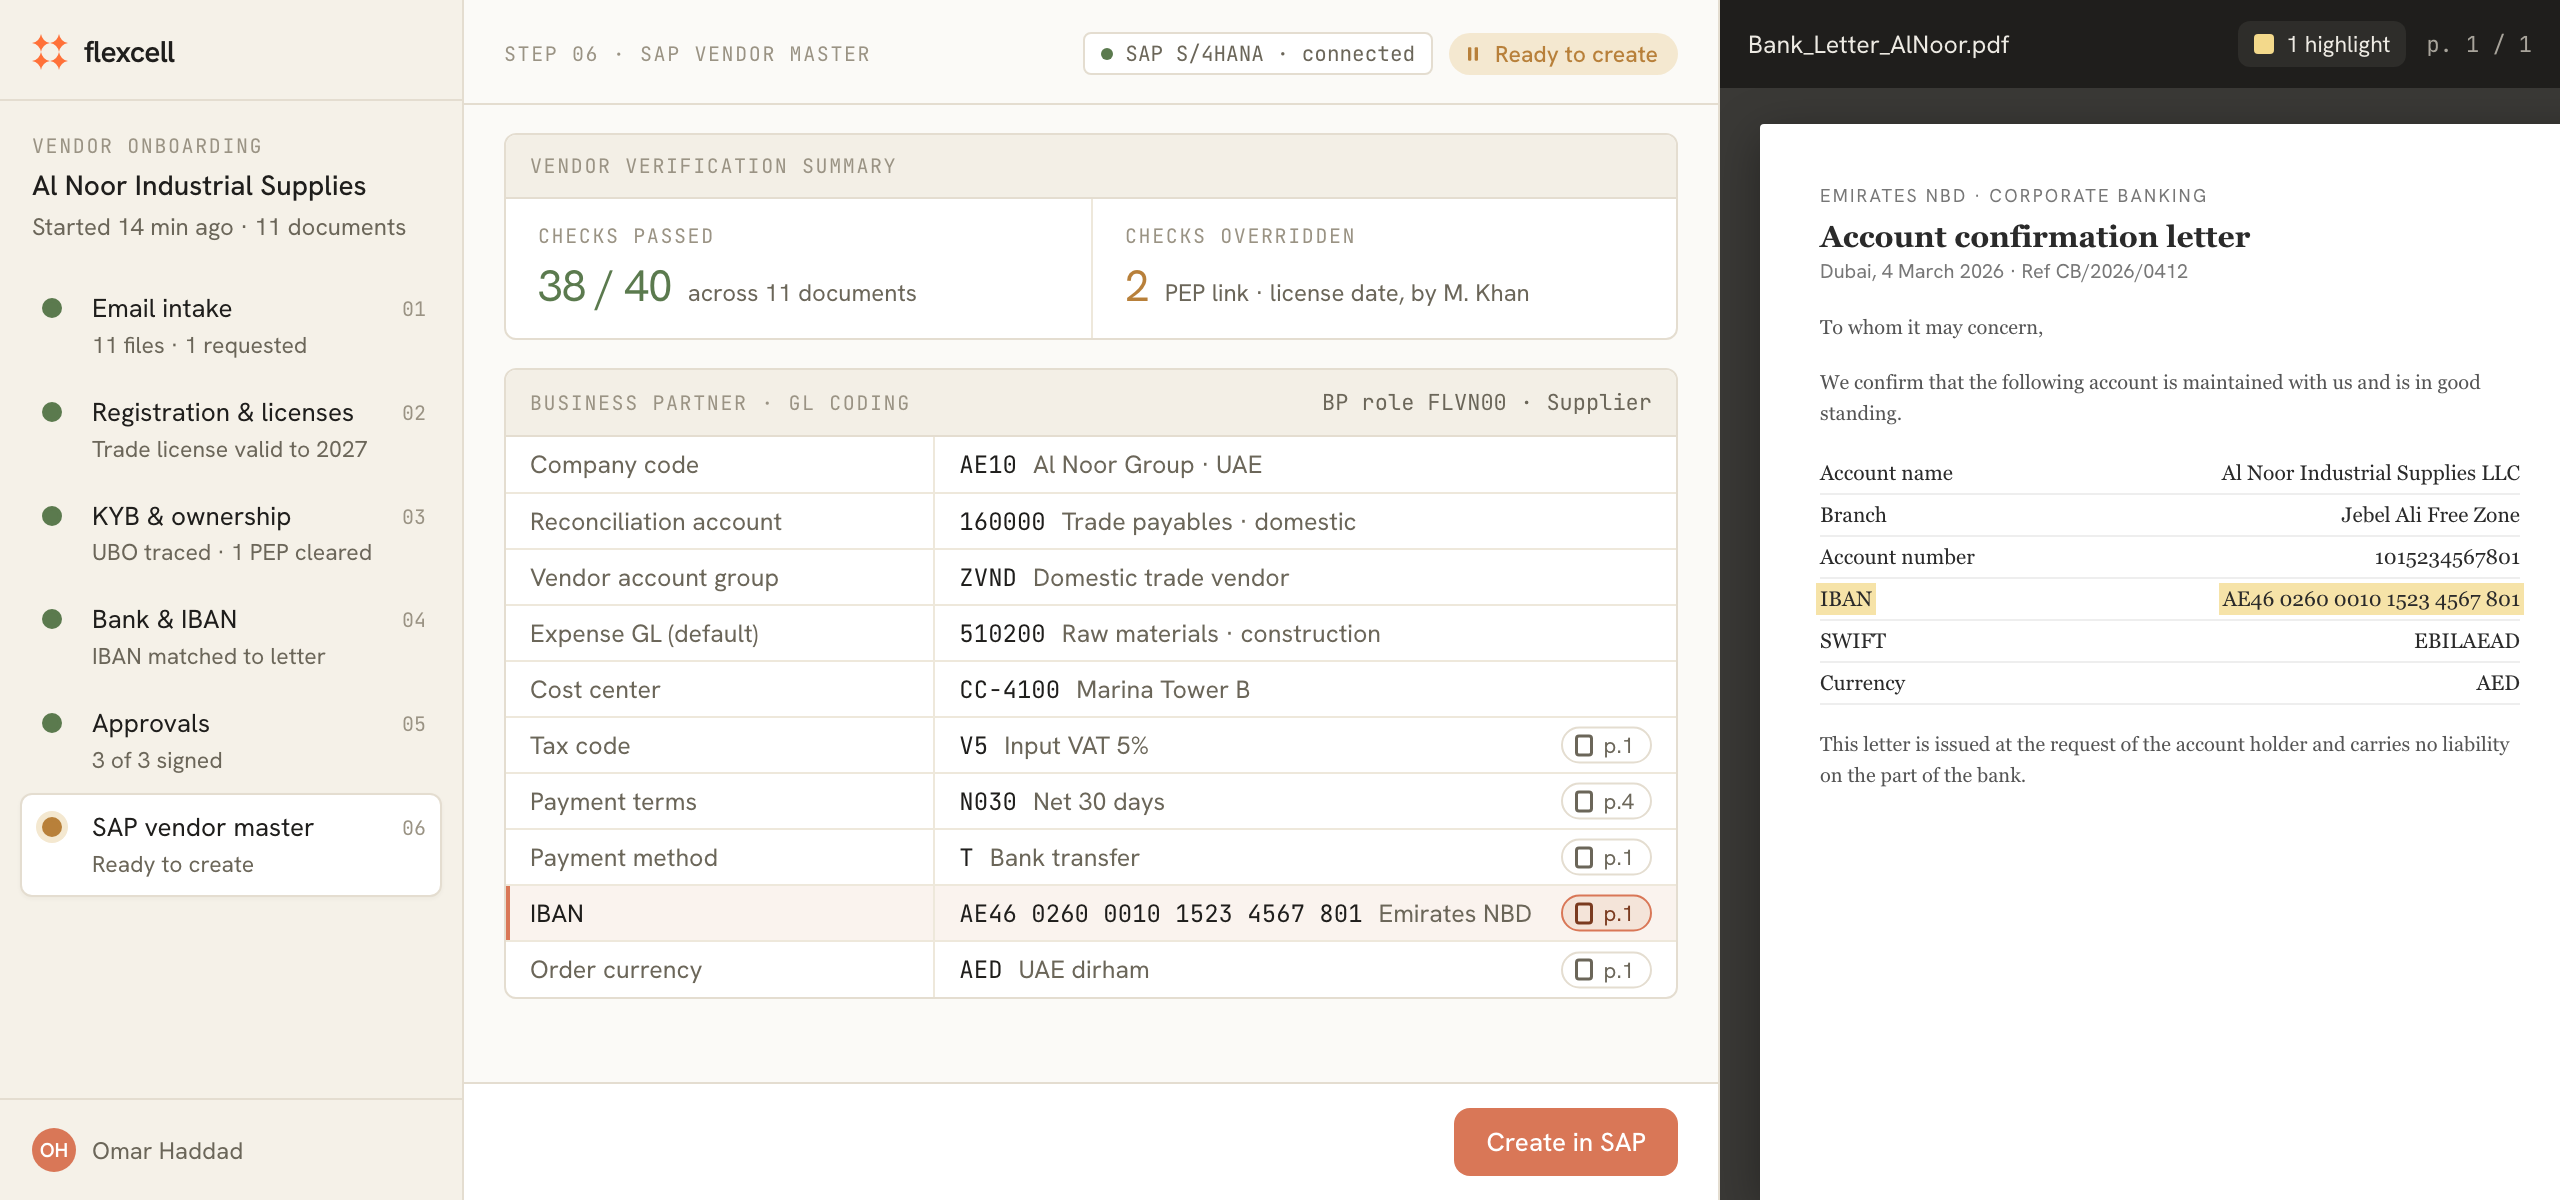Click the green status dot for Email intake
Image resolution: width=2560 pixels, height=1200 pixels.
pyautogui.click(x=52, y=307)
